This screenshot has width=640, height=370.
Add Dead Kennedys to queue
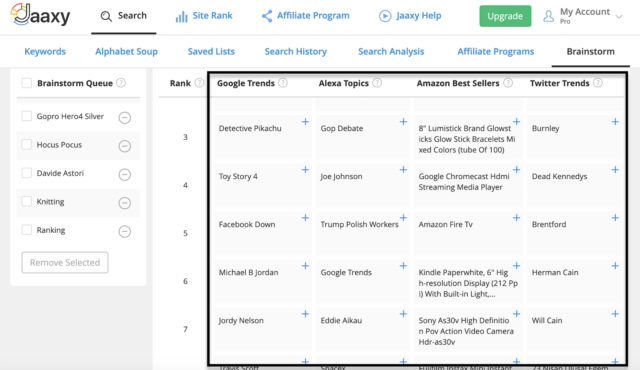(x=615, y=170)
